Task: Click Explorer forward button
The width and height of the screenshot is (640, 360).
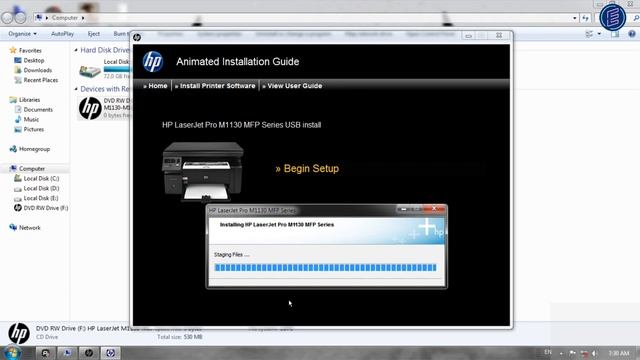Action: click(x=20, y=18)
